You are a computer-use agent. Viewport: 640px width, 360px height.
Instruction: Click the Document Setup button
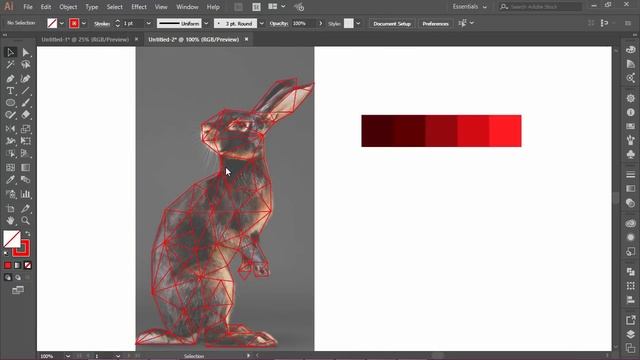[x=392, y=24]
